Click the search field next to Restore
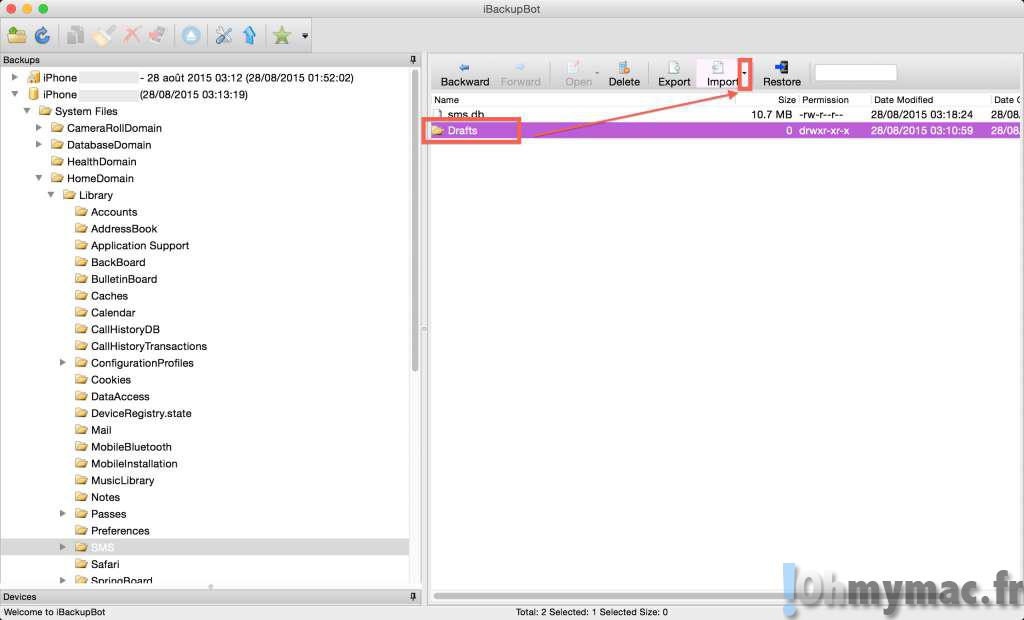Image resolution: width=1024 pixels, height=620 pixels. click(856, 73)
